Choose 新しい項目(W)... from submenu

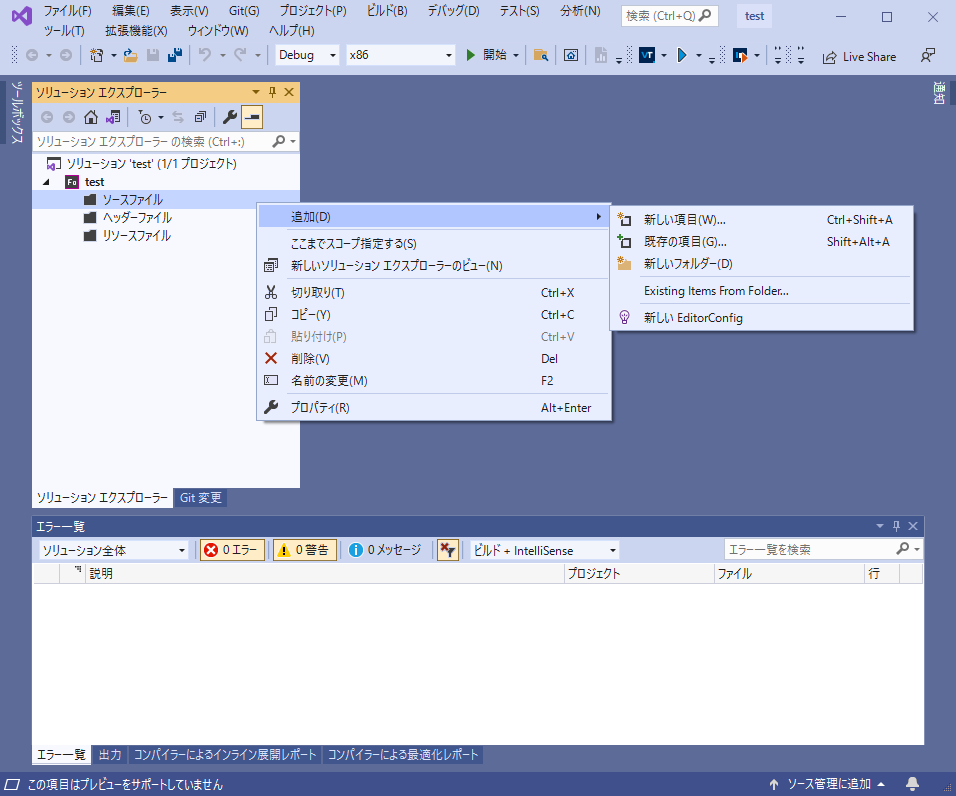click(x=761, y=219)
